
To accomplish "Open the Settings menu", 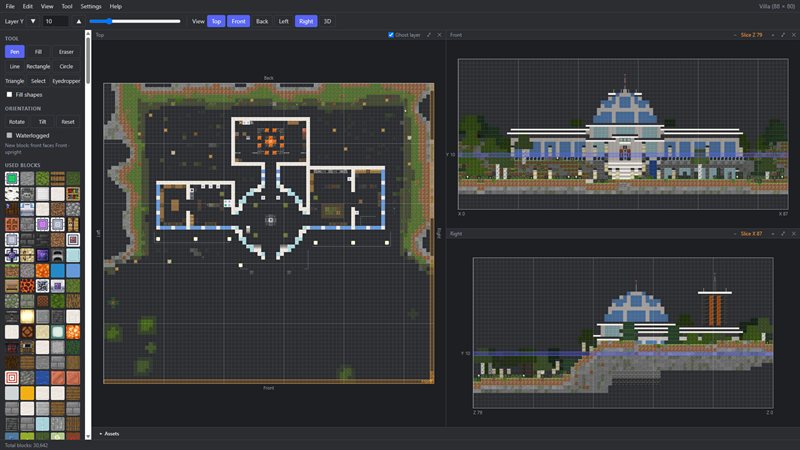I will tap(91, 7).
